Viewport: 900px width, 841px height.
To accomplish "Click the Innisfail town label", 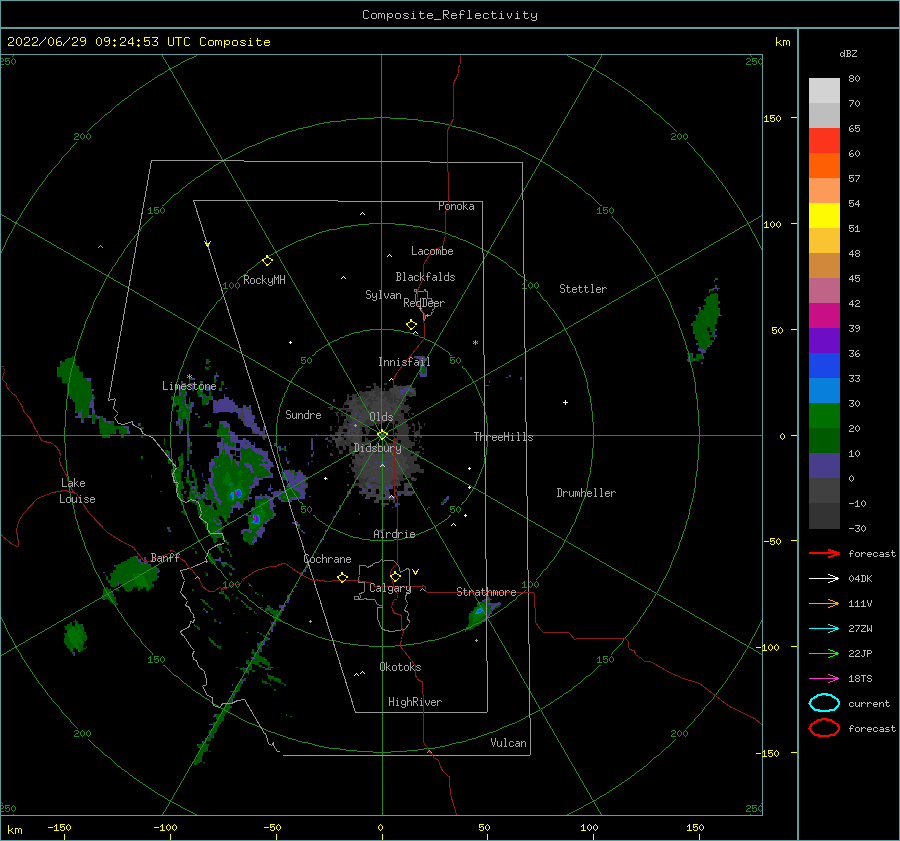I will (404, 362).
